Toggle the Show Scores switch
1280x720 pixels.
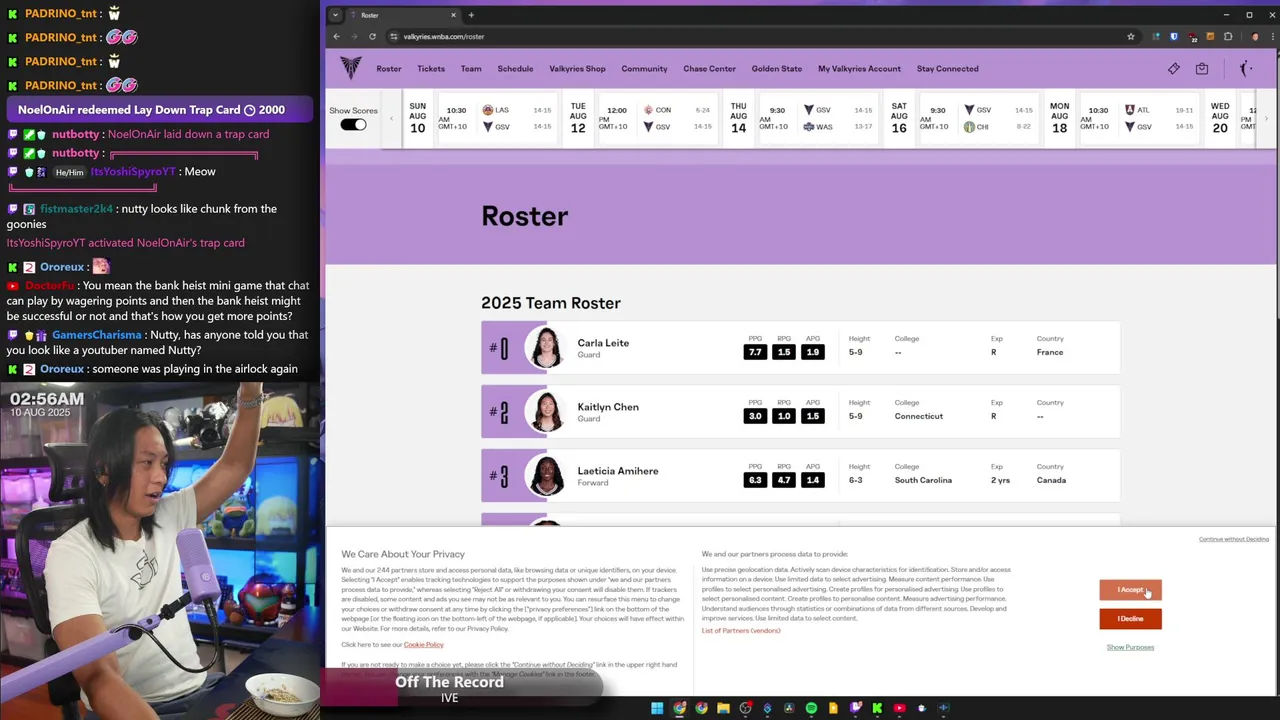pos(353,124)
